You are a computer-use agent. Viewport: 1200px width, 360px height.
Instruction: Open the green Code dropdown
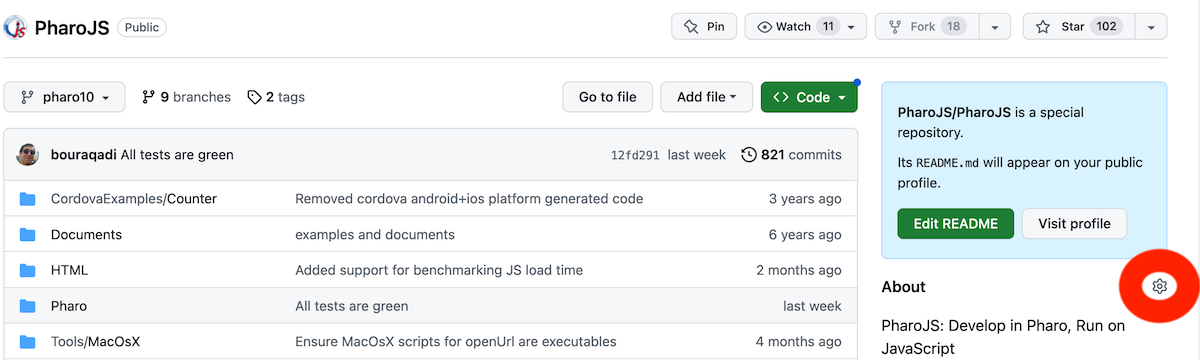pyautogui.click(x=809, y=97)
